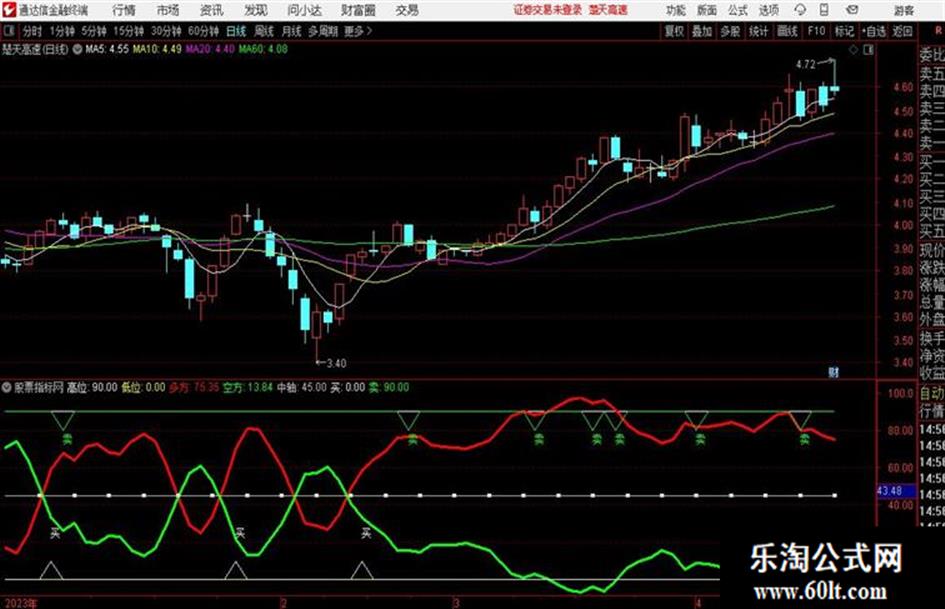Click the 股票指标网 indicator name
Viewport: 945px width, 609px height.
(x=39, y=387)
